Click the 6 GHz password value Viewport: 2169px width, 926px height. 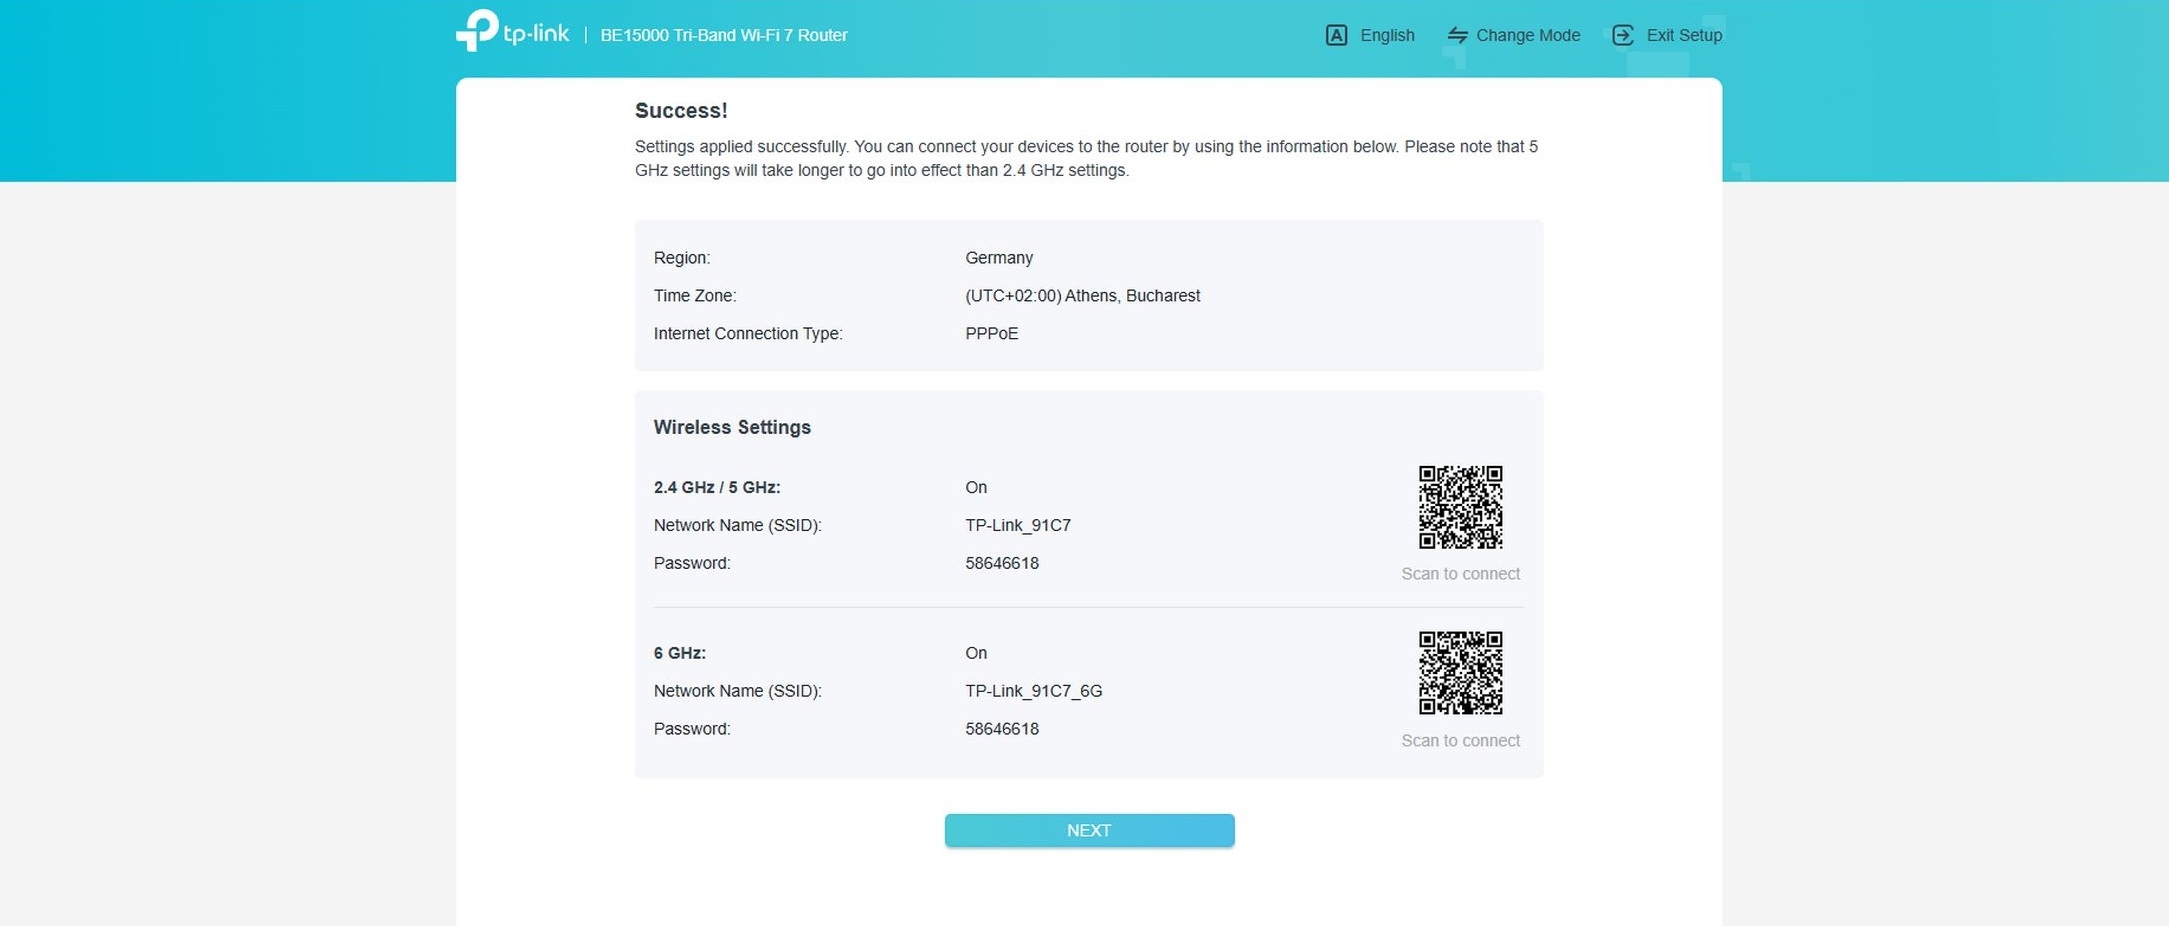[1001, 730]
